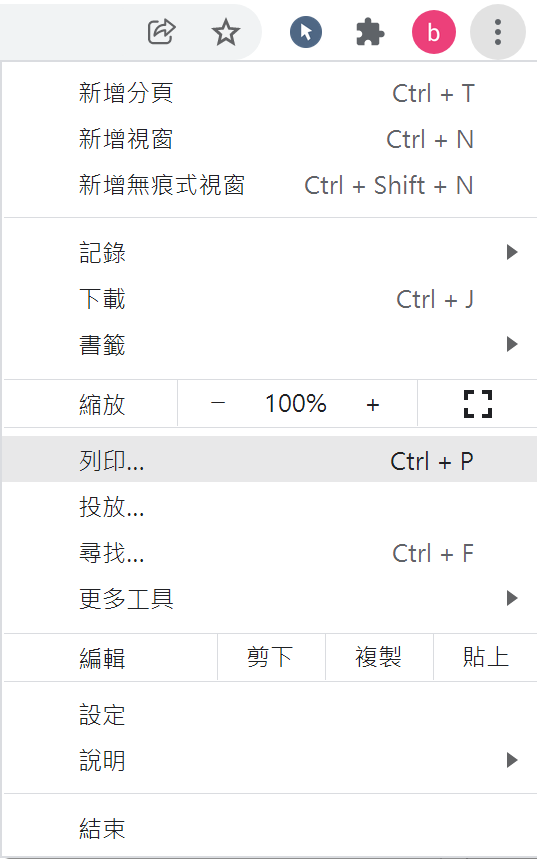Increase zoom with plus button
The height and width of the screenshot is (859, 537).
coord(373,404)
